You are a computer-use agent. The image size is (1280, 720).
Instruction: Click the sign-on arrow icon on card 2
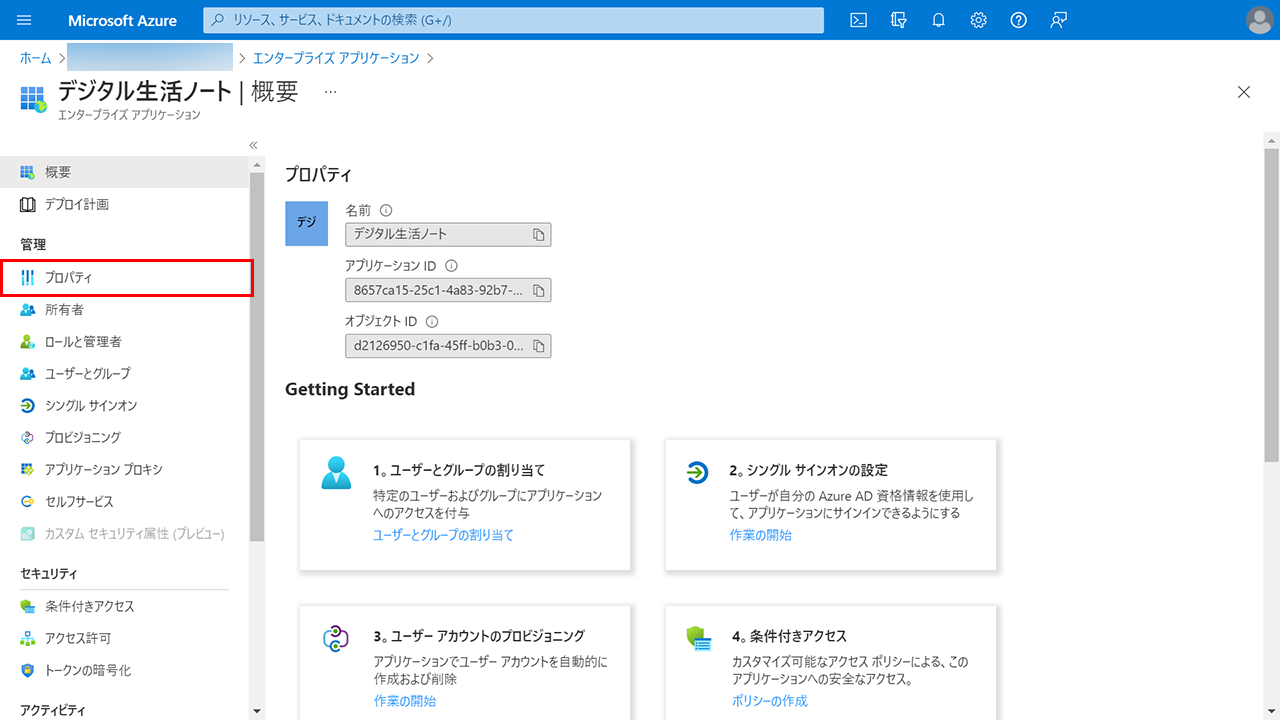coord(698,472)
